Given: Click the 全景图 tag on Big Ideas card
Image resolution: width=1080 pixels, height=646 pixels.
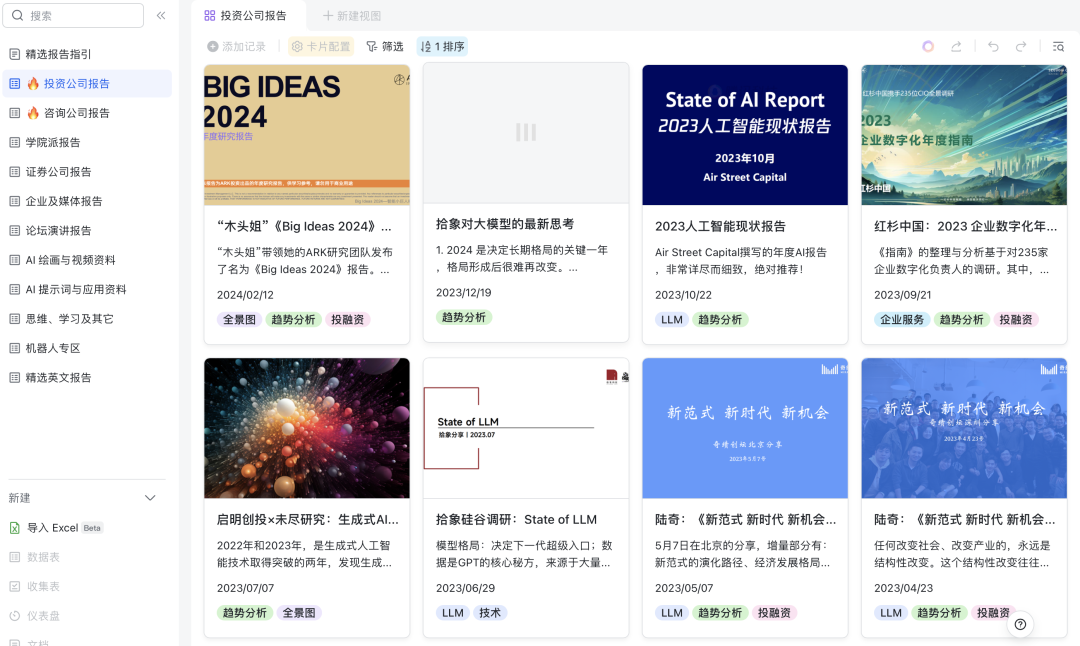Looking at the screenshot, I should pos(239,320).
